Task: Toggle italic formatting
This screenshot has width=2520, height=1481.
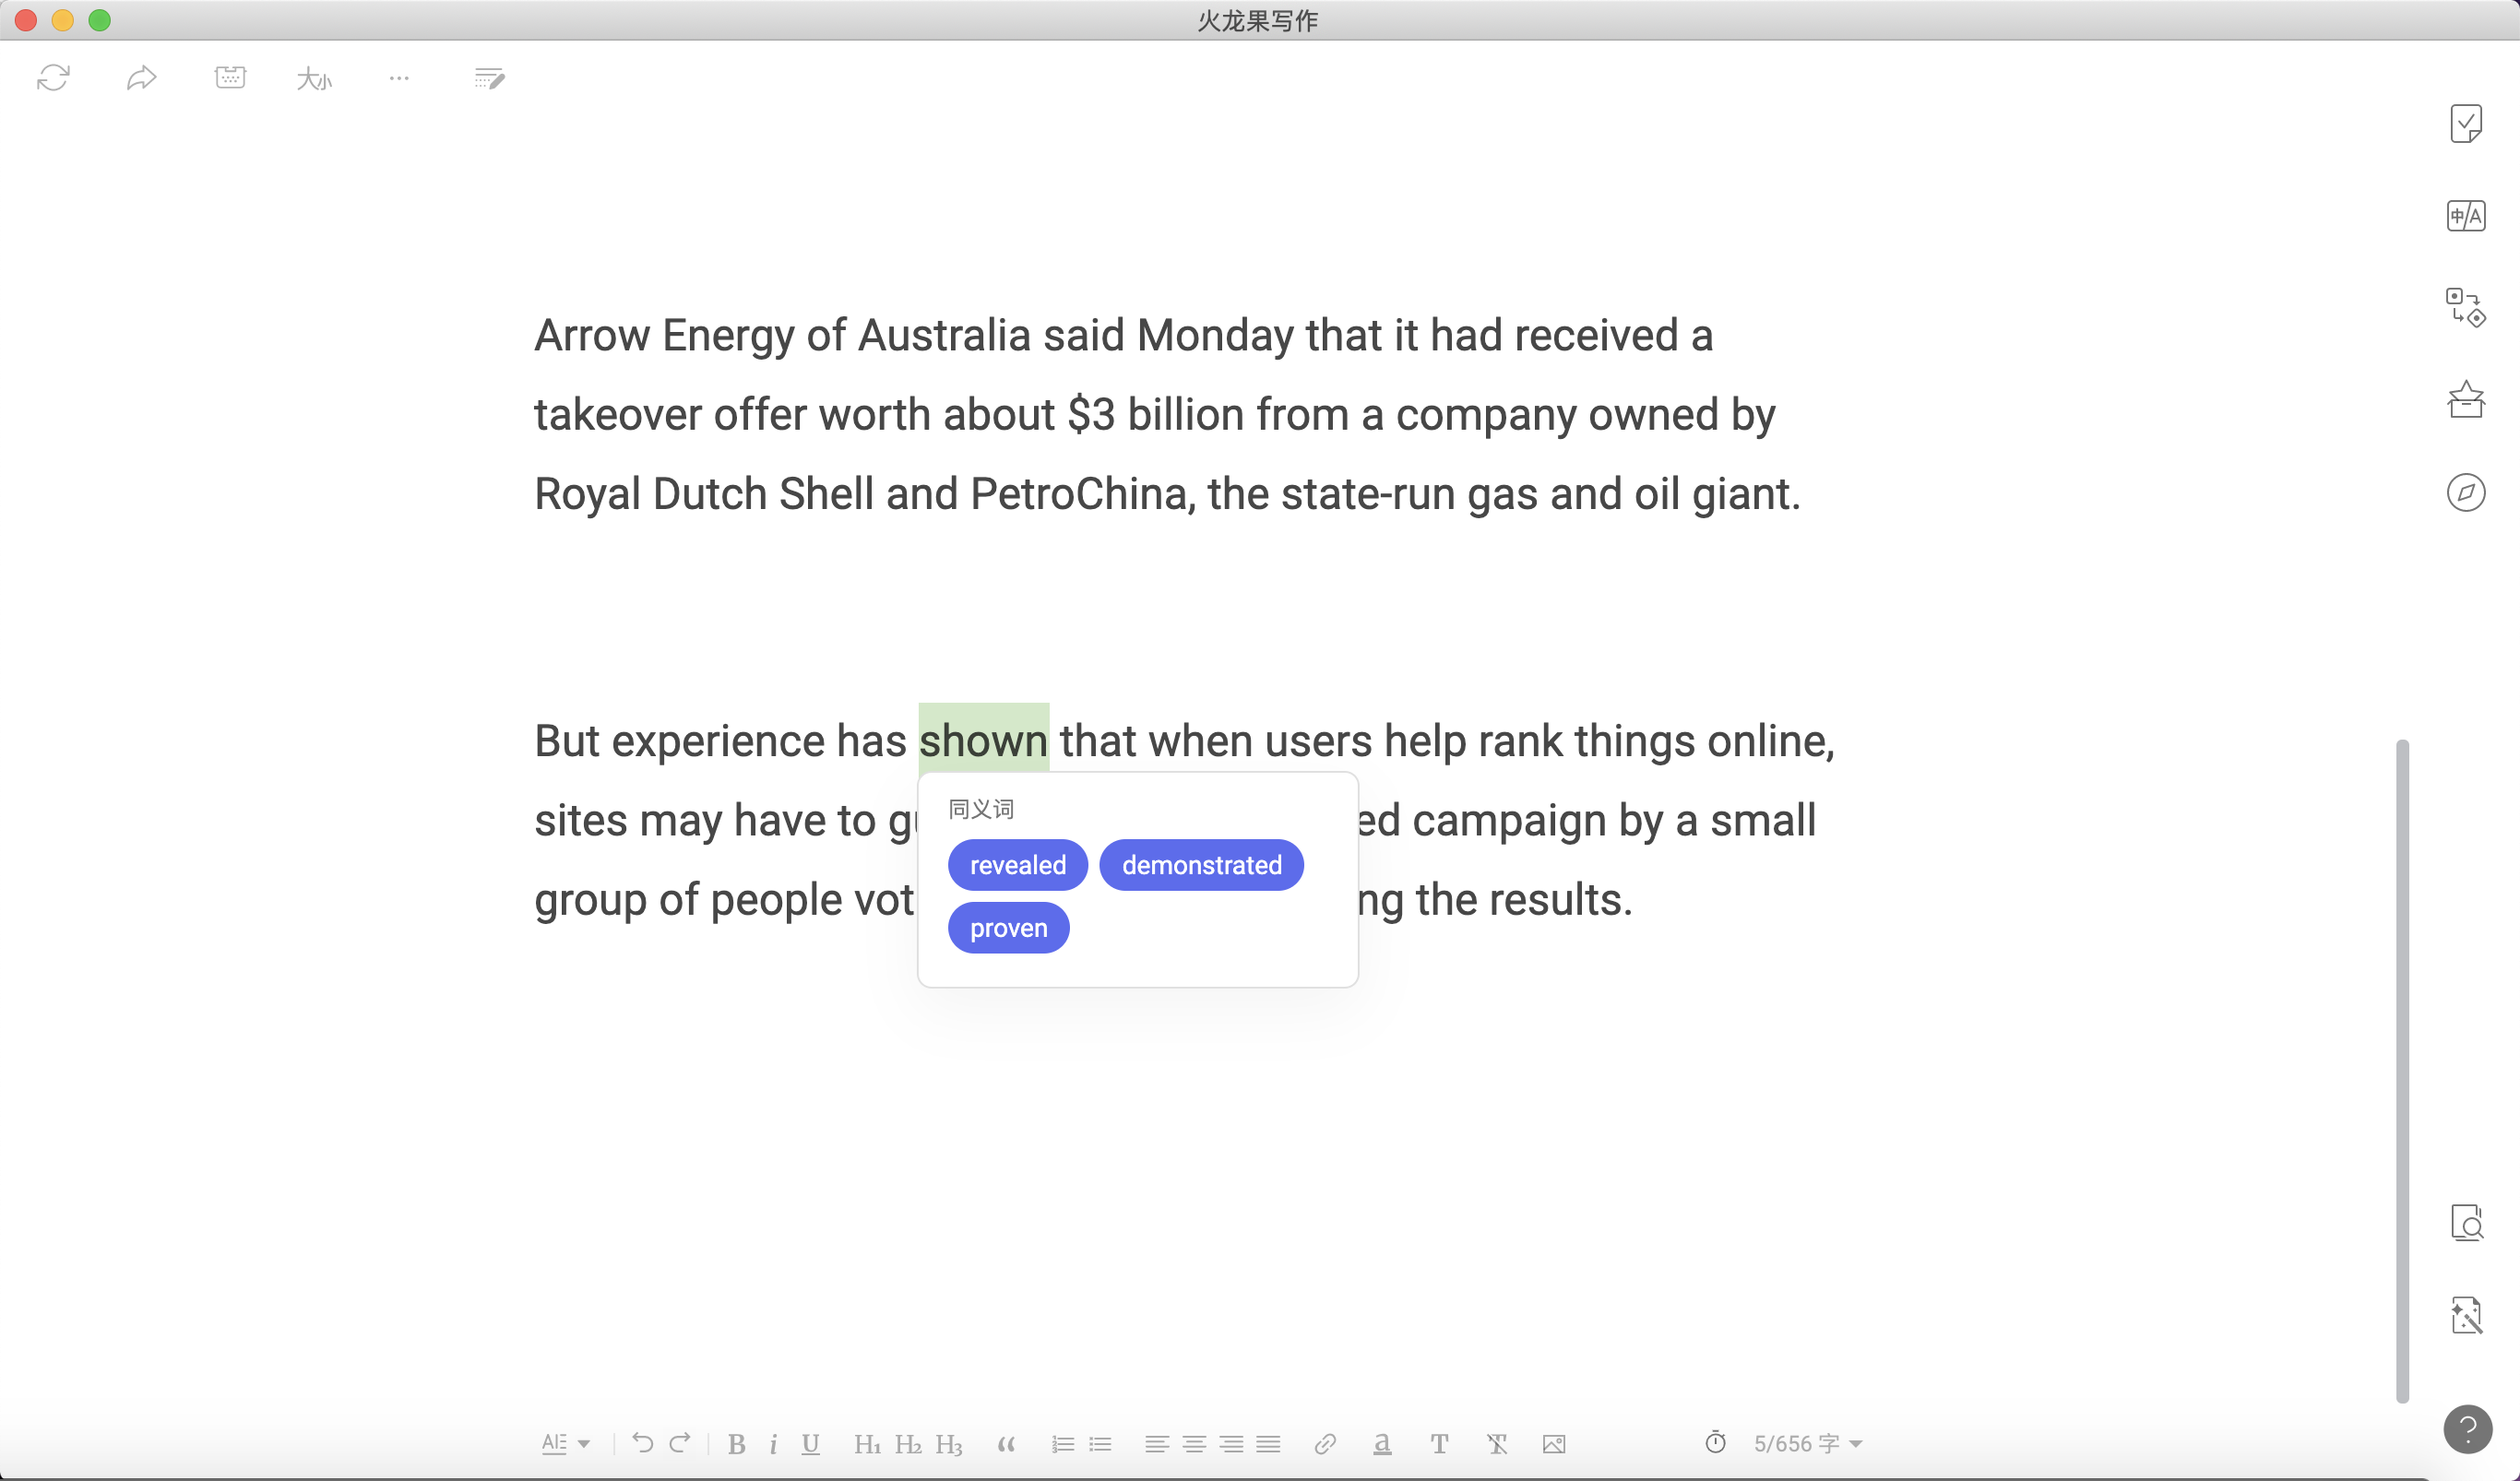Action: click(773, 1443)
